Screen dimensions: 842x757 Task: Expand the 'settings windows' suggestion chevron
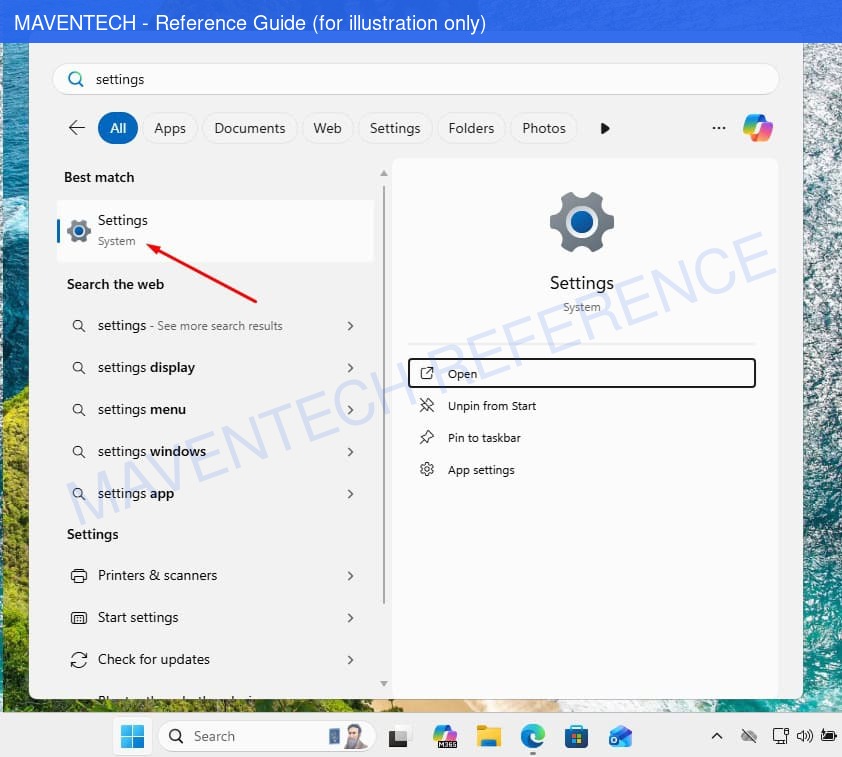click(x=350, y=452)
